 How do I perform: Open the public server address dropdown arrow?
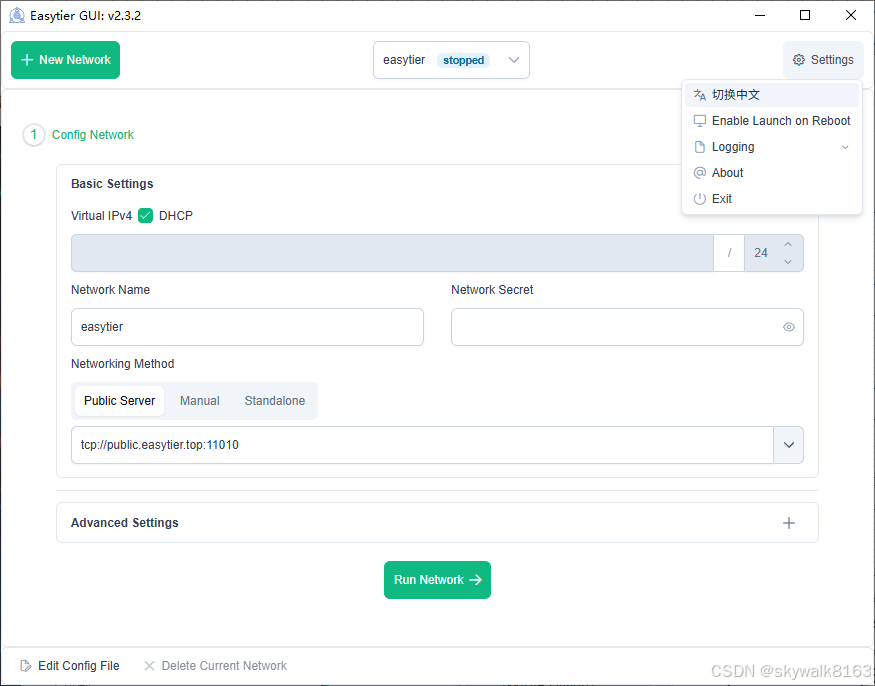point(789,445)
